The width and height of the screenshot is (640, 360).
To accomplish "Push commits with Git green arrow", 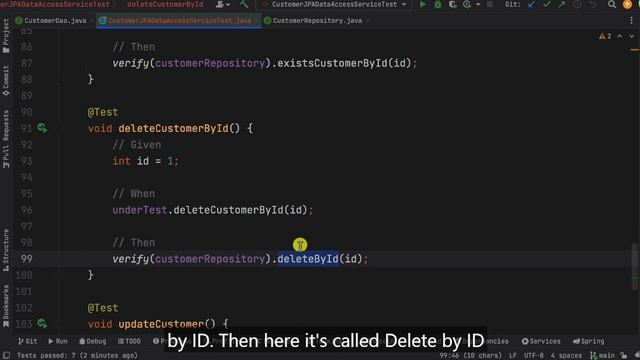I will (x=562, y=4).
